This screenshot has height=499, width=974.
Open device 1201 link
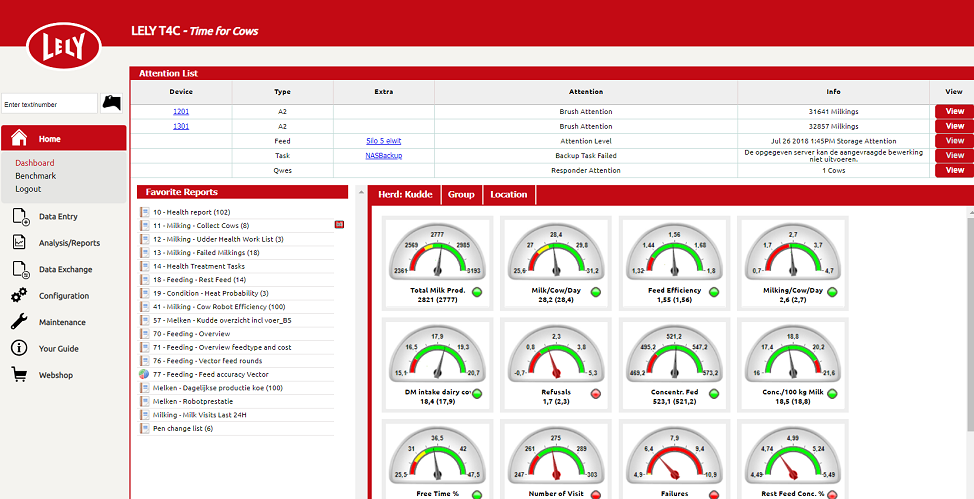181,112
